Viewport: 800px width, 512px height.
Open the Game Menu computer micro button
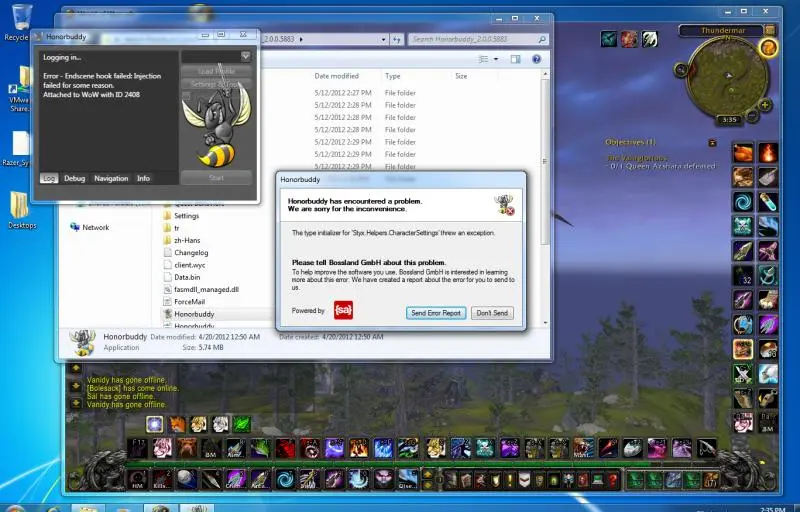pos(597,479)
